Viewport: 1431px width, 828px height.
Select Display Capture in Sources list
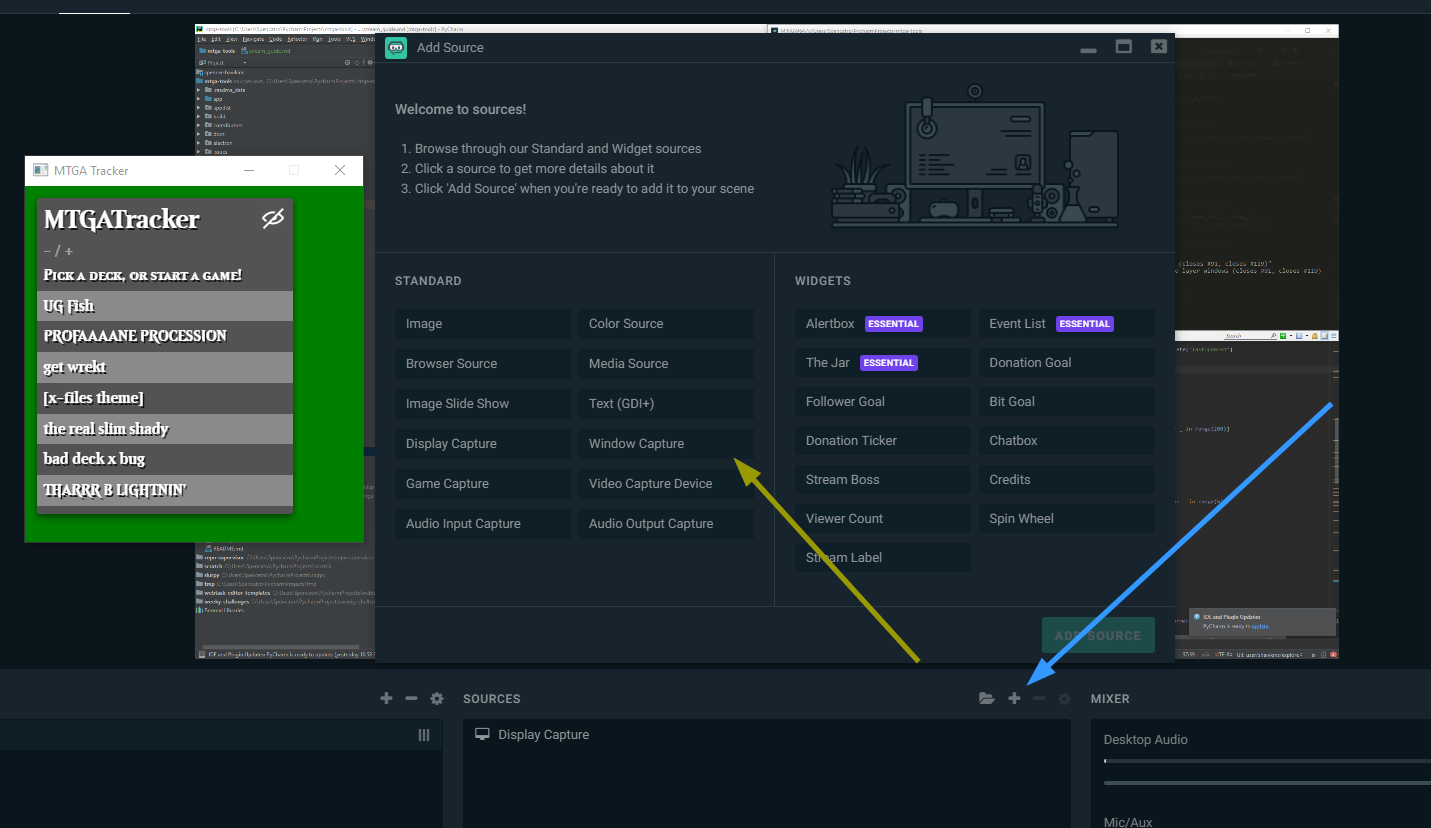point(766,735)
